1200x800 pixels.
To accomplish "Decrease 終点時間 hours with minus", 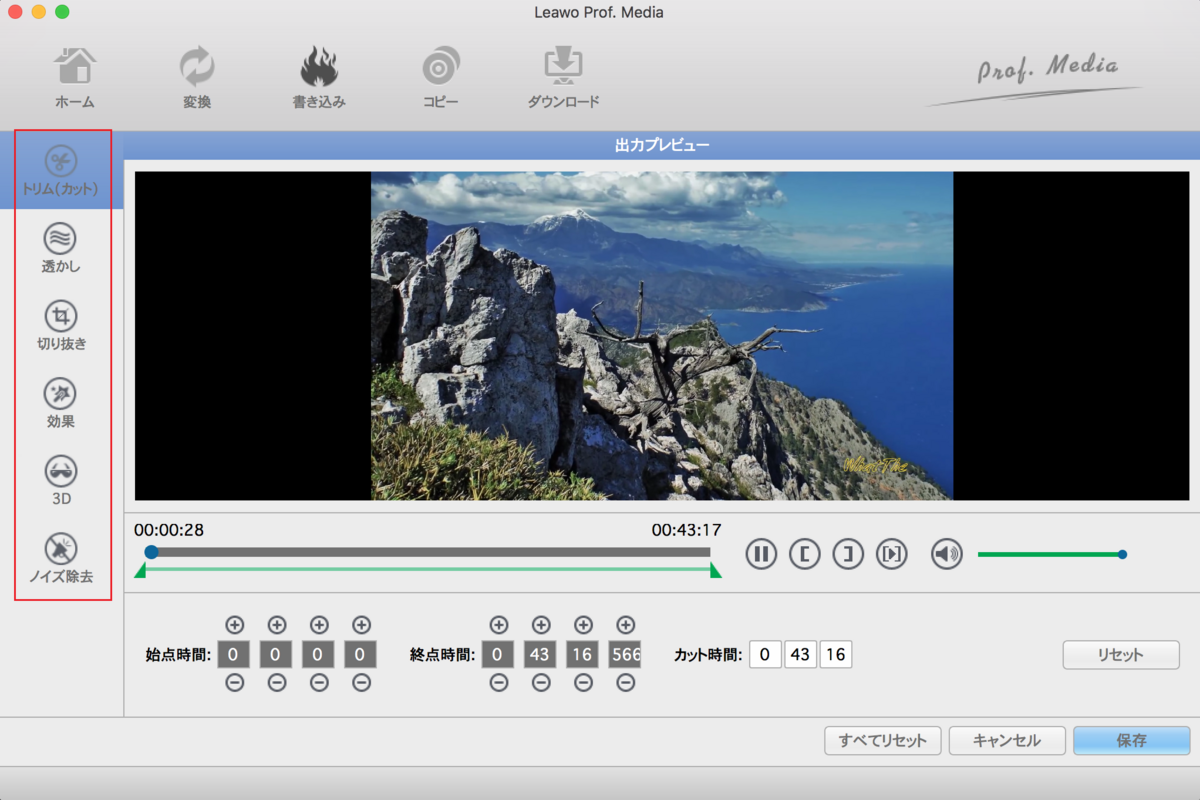I will point(499,683).
